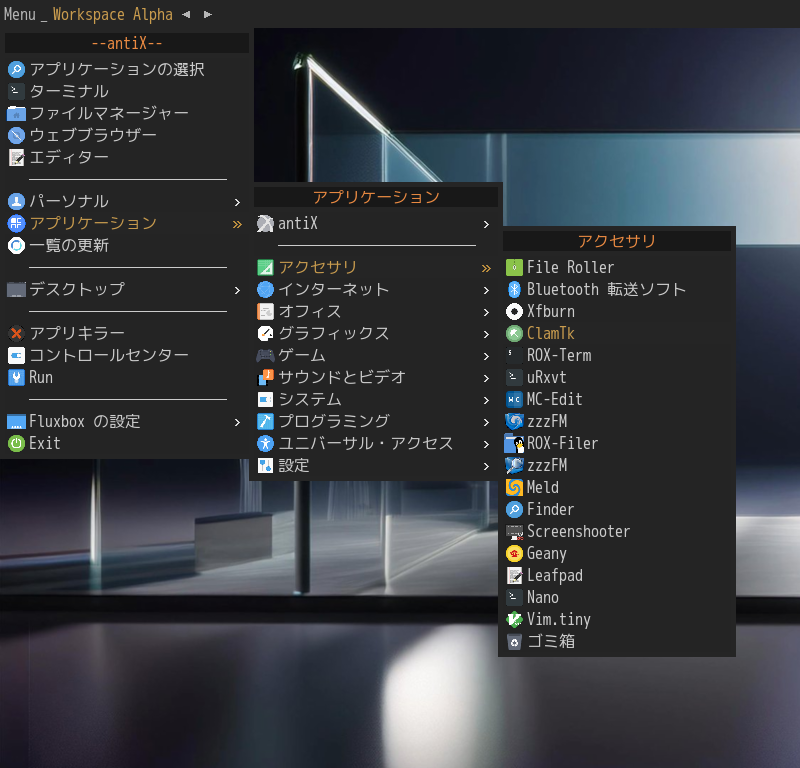Expand the インターネット submenu chevron
This screenshot has width=800, height=768.
click(x=486, y=290)
